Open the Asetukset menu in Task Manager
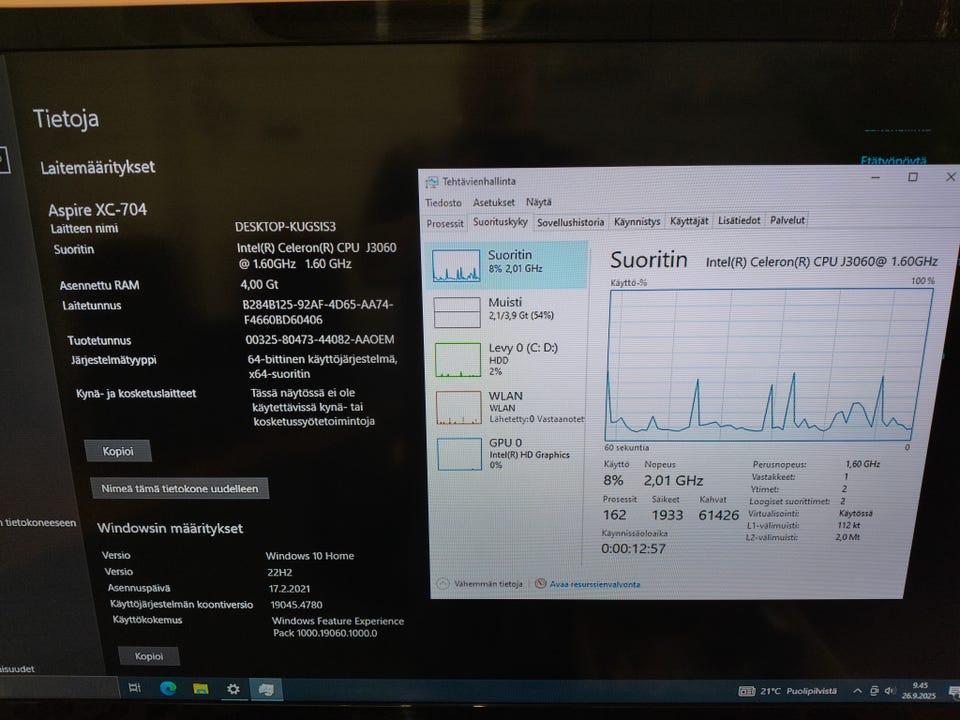 click(x=493, y=202)
